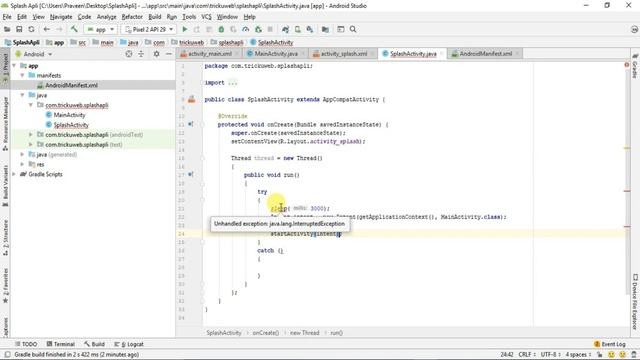Select SplashActivity in project tree

(x=71, y=125)
